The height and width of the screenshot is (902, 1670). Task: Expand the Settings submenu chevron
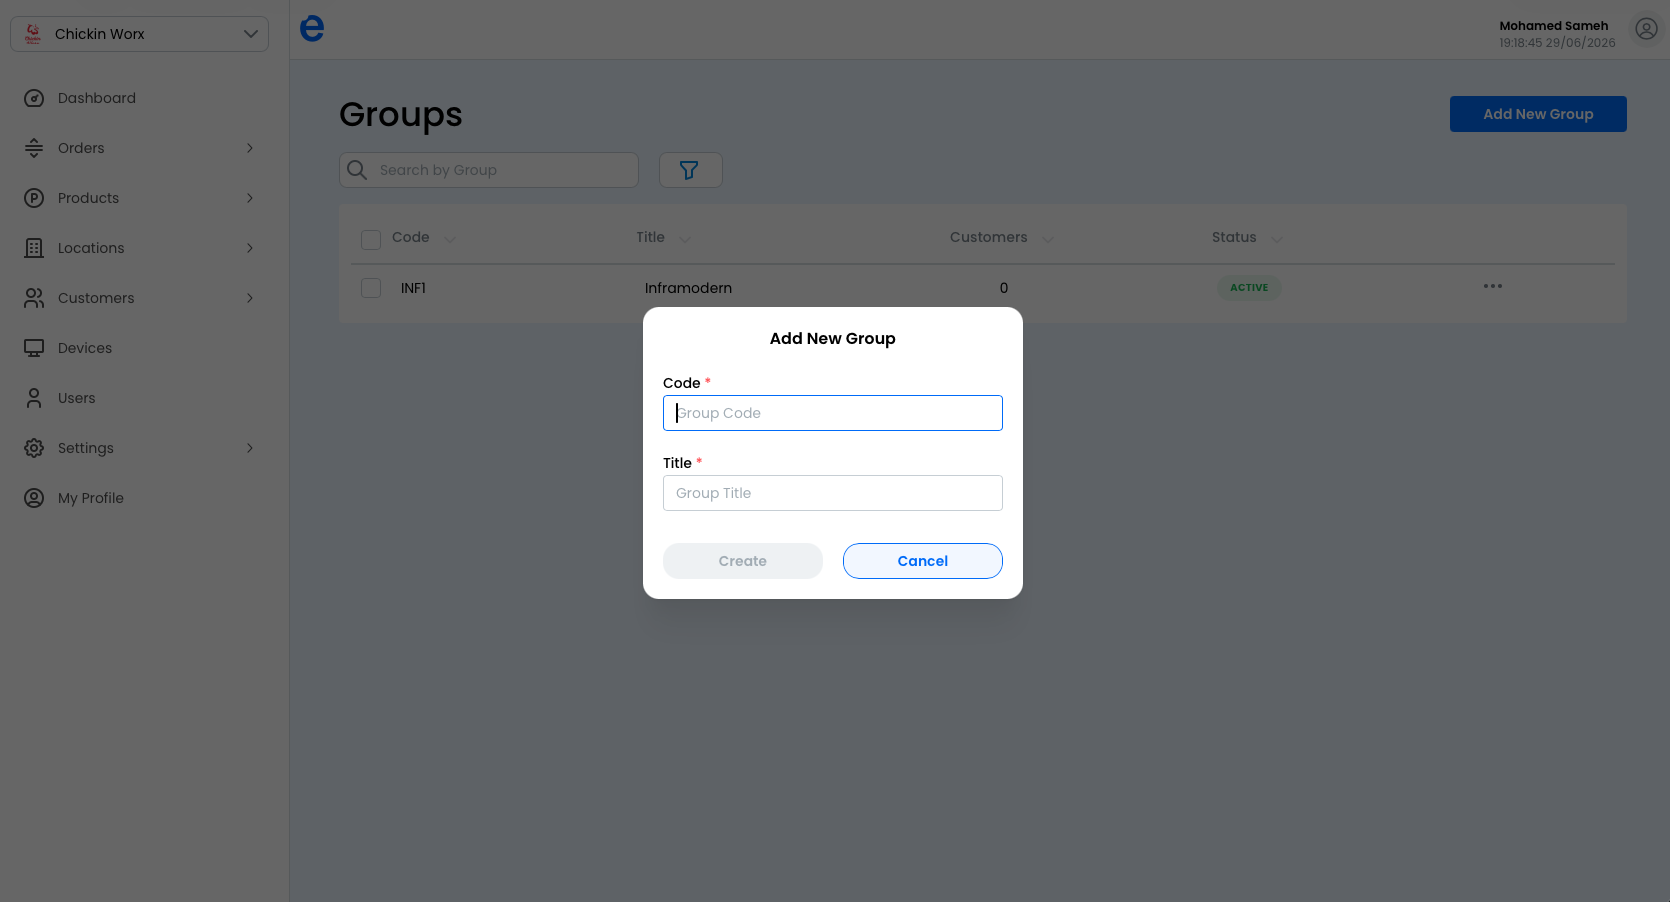coord(250,448)
